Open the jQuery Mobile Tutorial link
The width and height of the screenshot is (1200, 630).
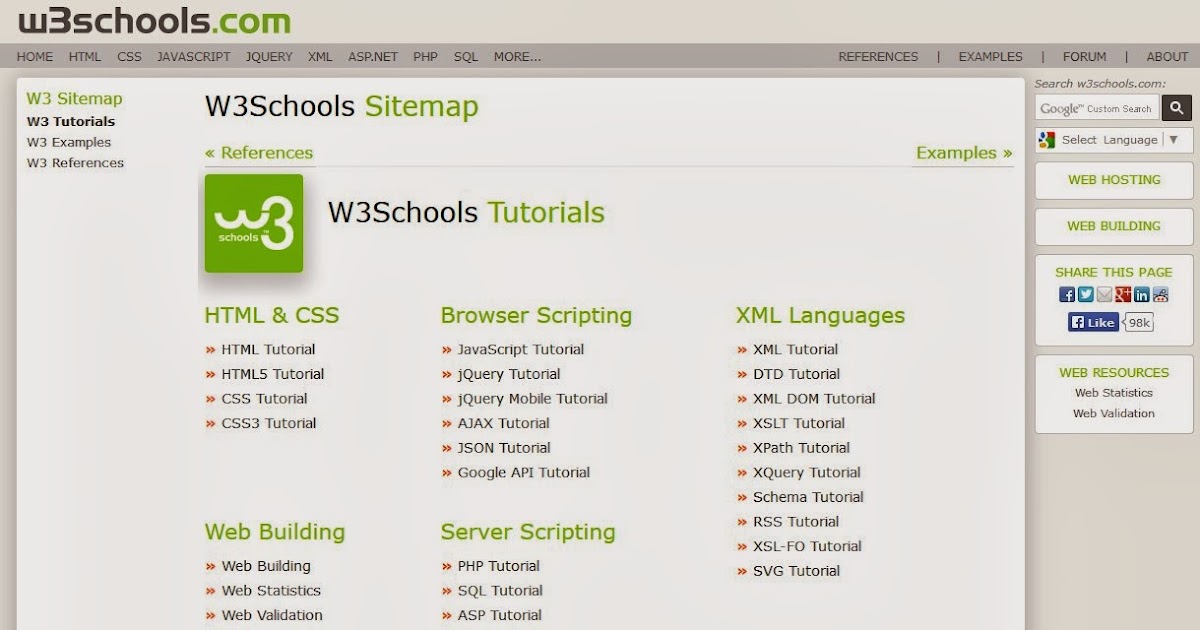click(x=533, y=399)
